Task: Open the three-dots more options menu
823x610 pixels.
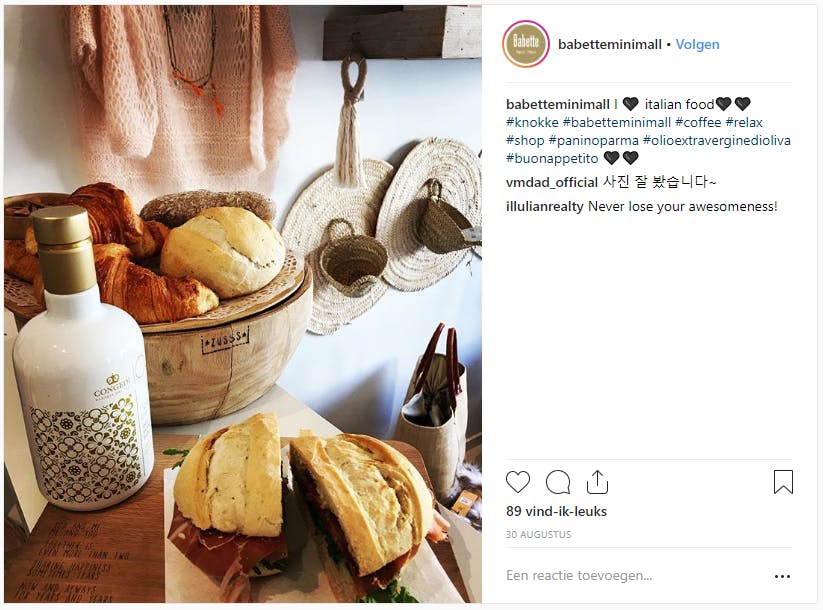Action: pos(782,576)
